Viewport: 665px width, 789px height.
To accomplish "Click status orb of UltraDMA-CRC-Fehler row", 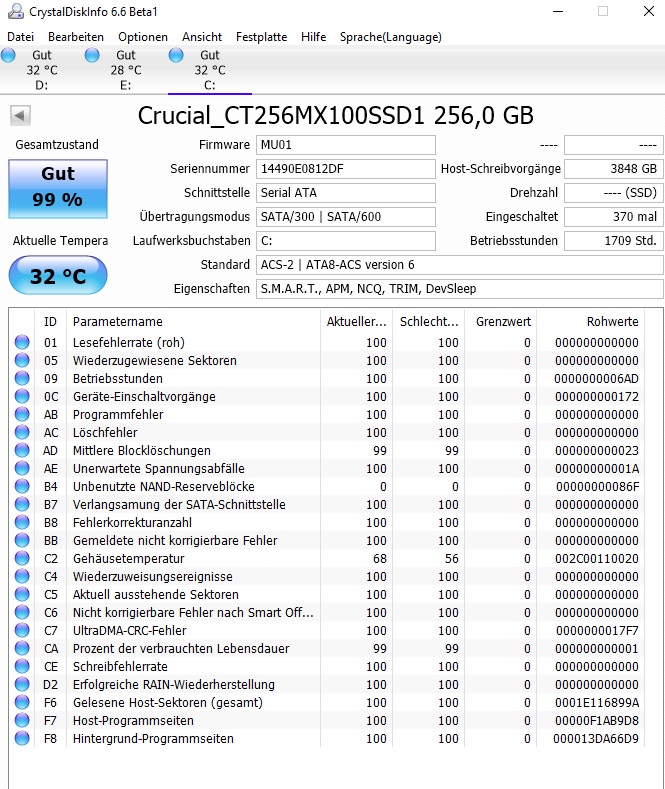I will (22, 630).
